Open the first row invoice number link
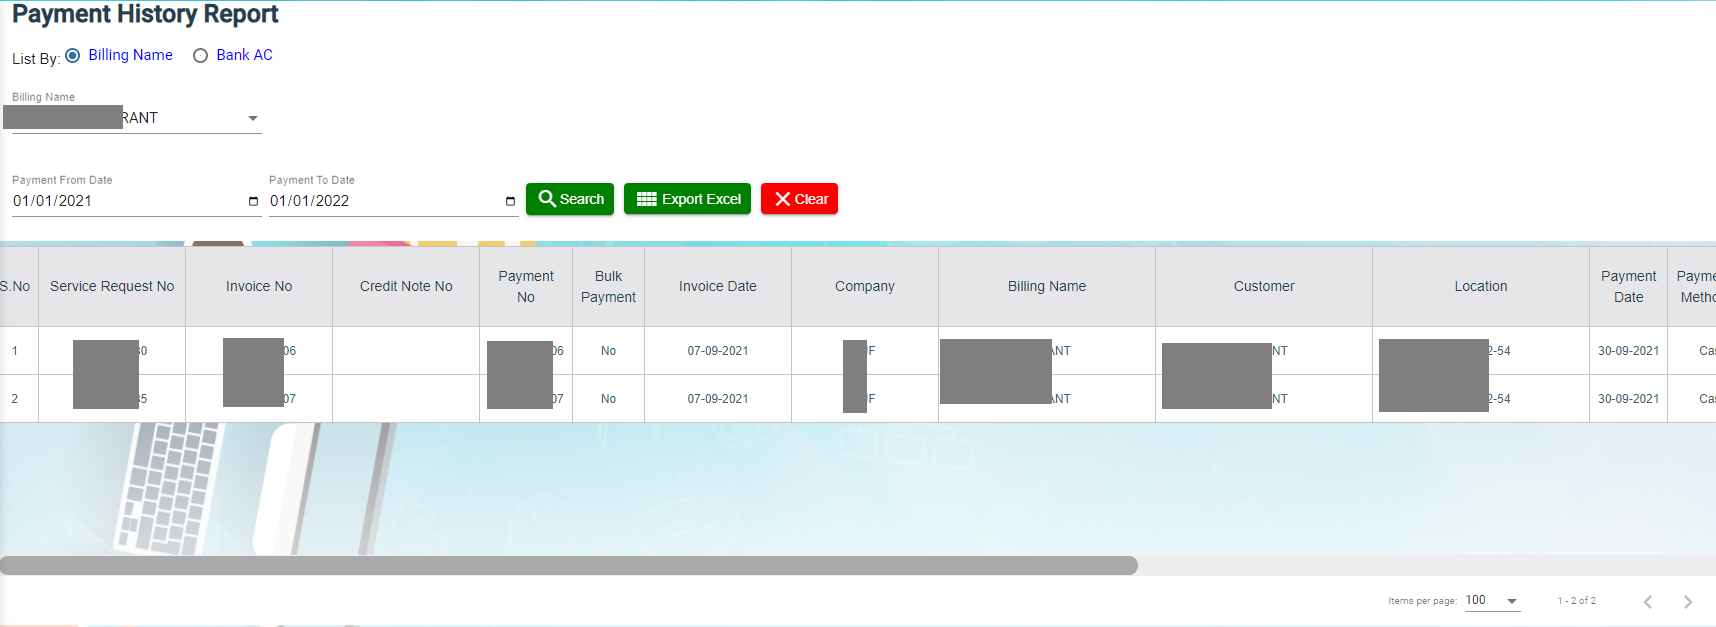The width and height of the screenshot is (1716, 627). tap(289, 351)
